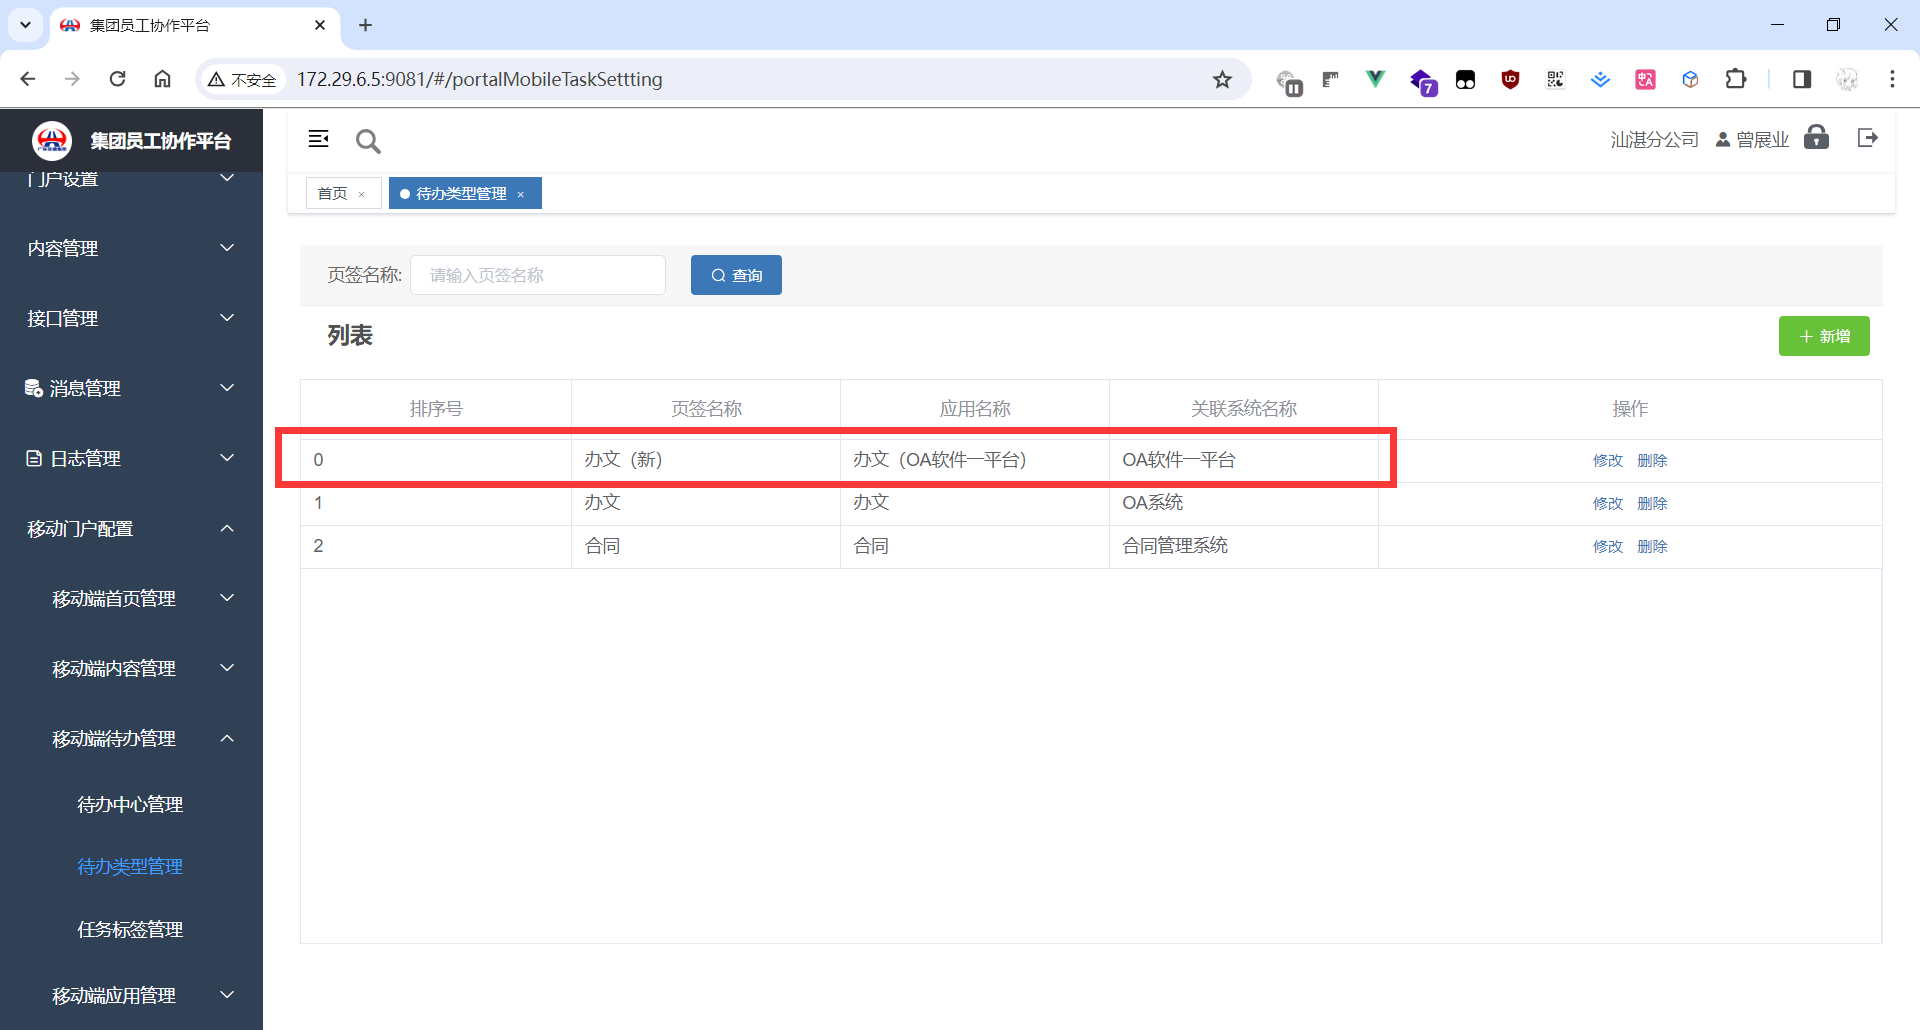The width and height of the screenshot is (1920, 1030).
Task: Open the 任务标签管理 menu item
Action: [130, 929]
